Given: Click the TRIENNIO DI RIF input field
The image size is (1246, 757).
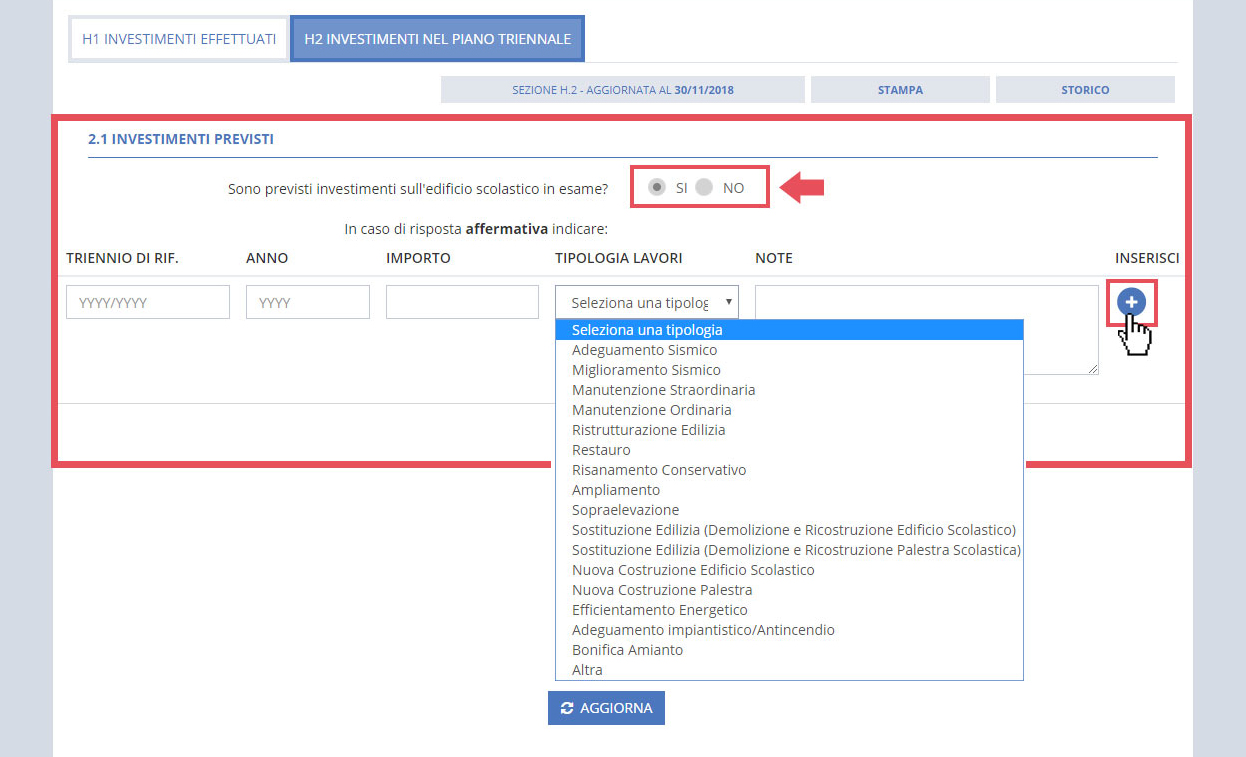Looking at the screenshot, I should pos(147,301).
